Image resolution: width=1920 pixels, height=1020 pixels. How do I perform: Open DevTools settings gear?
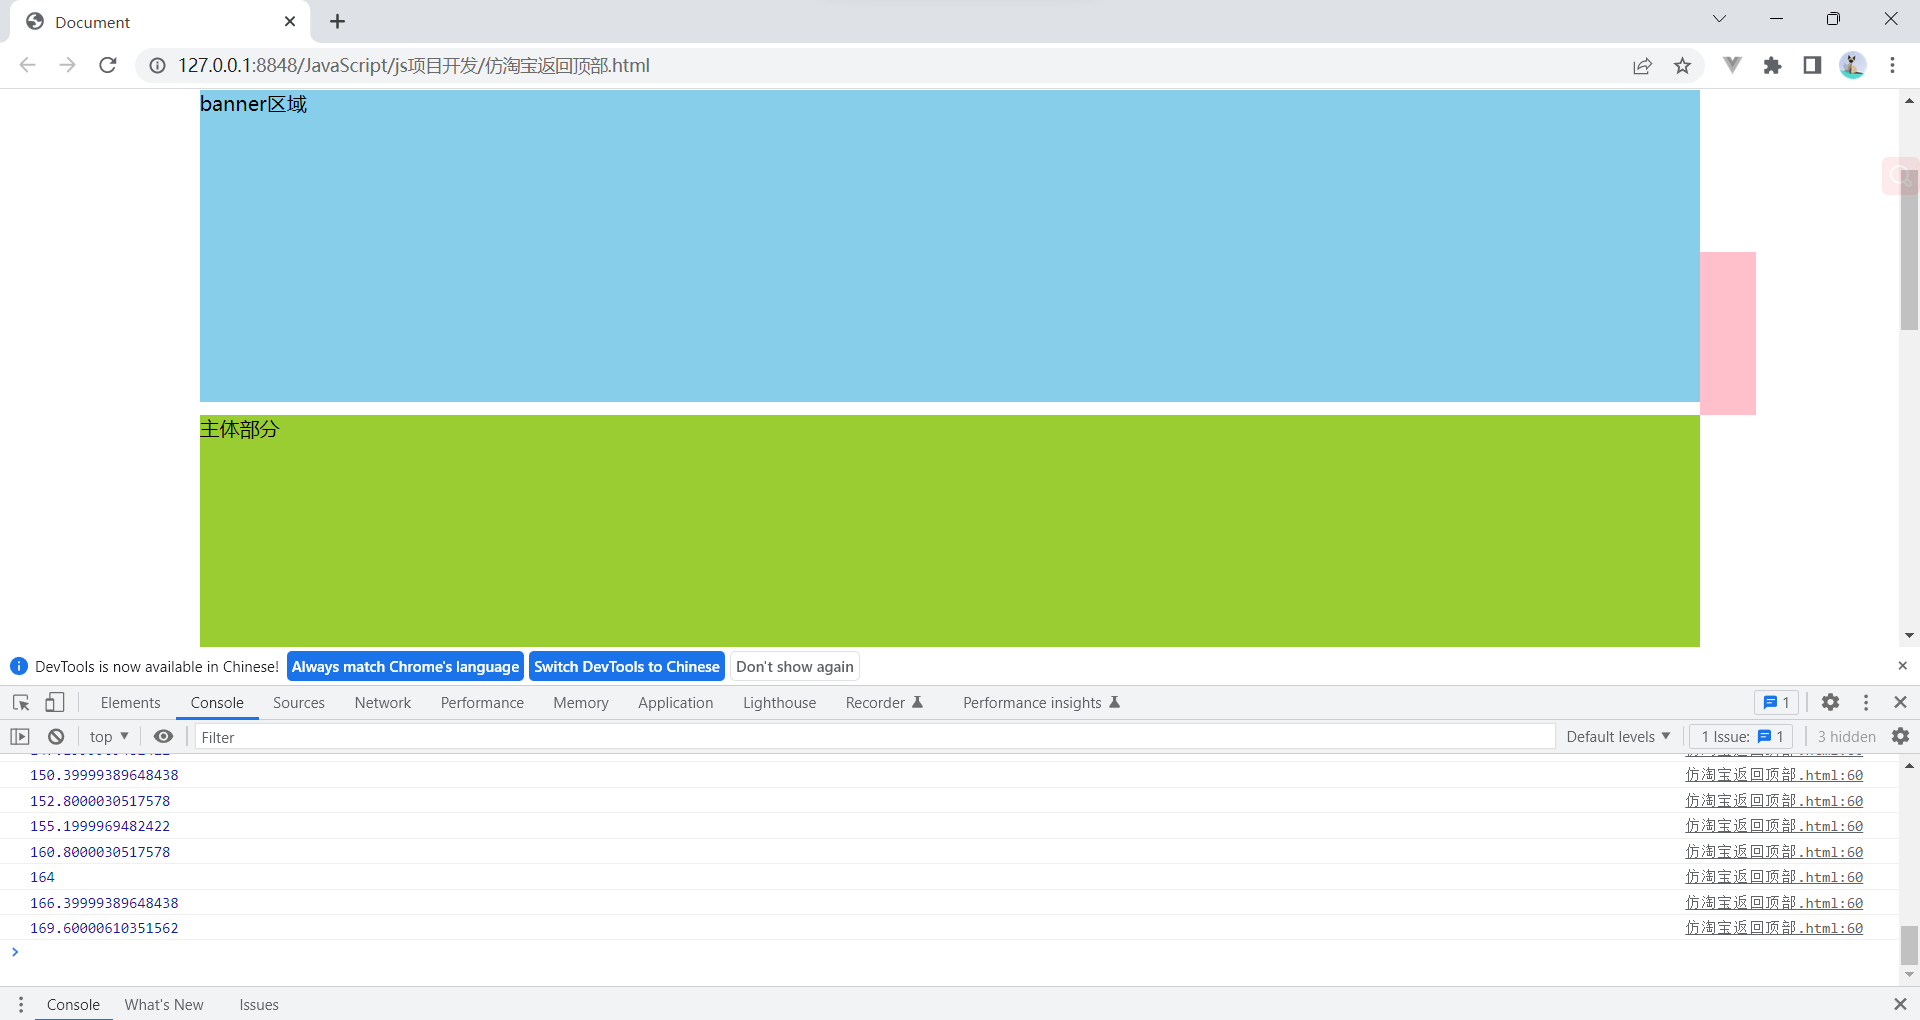[x=1831, y=702]
